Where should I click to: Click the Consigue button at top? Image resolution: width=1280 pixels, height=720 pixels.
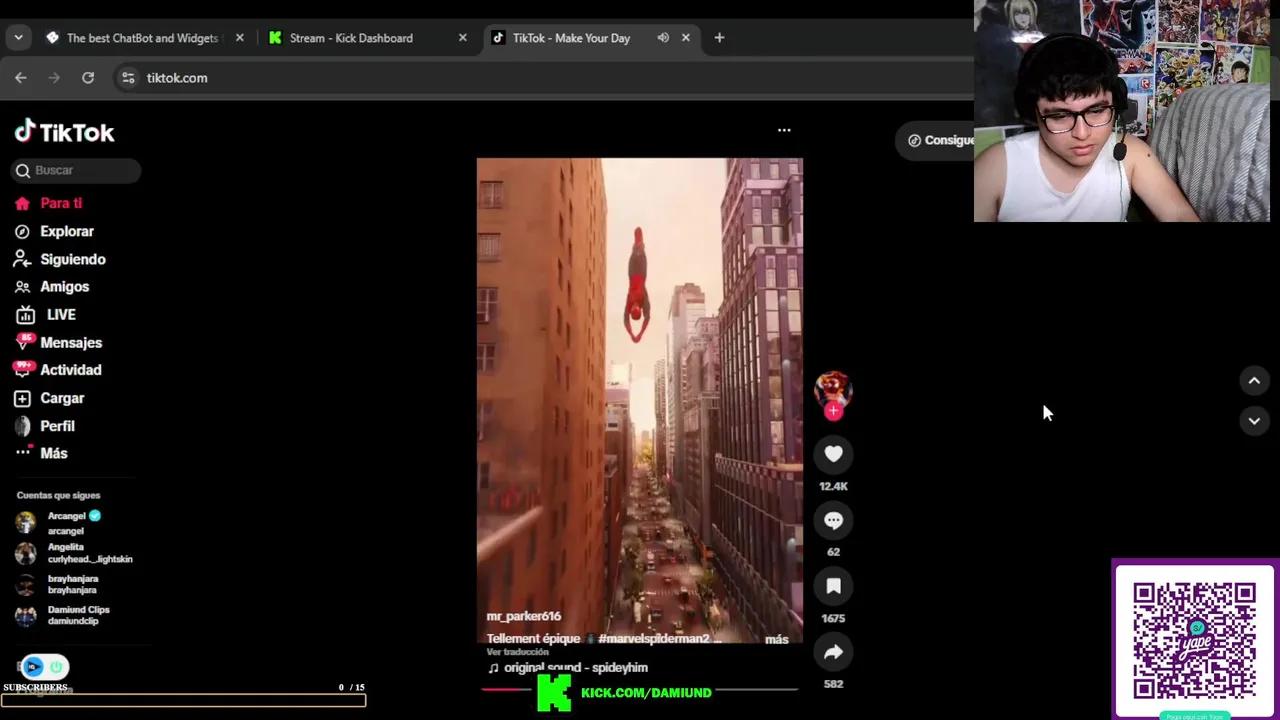(938, 140)
